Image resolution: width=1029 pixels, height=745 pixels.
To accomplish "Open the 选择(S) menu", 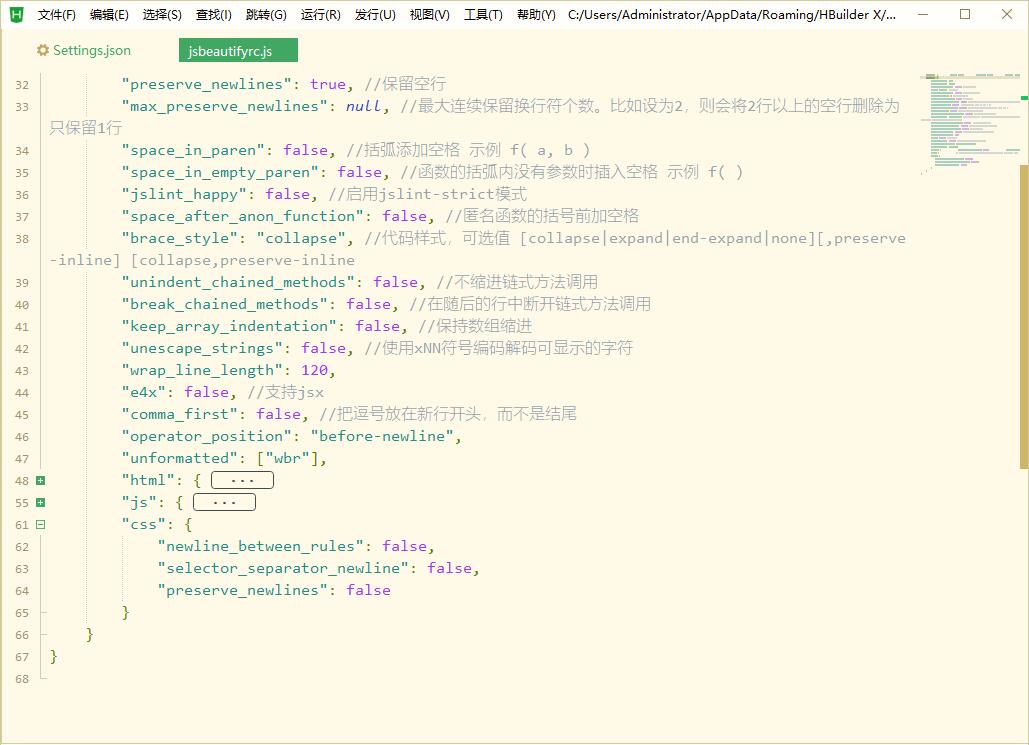I will click(162, 15).
